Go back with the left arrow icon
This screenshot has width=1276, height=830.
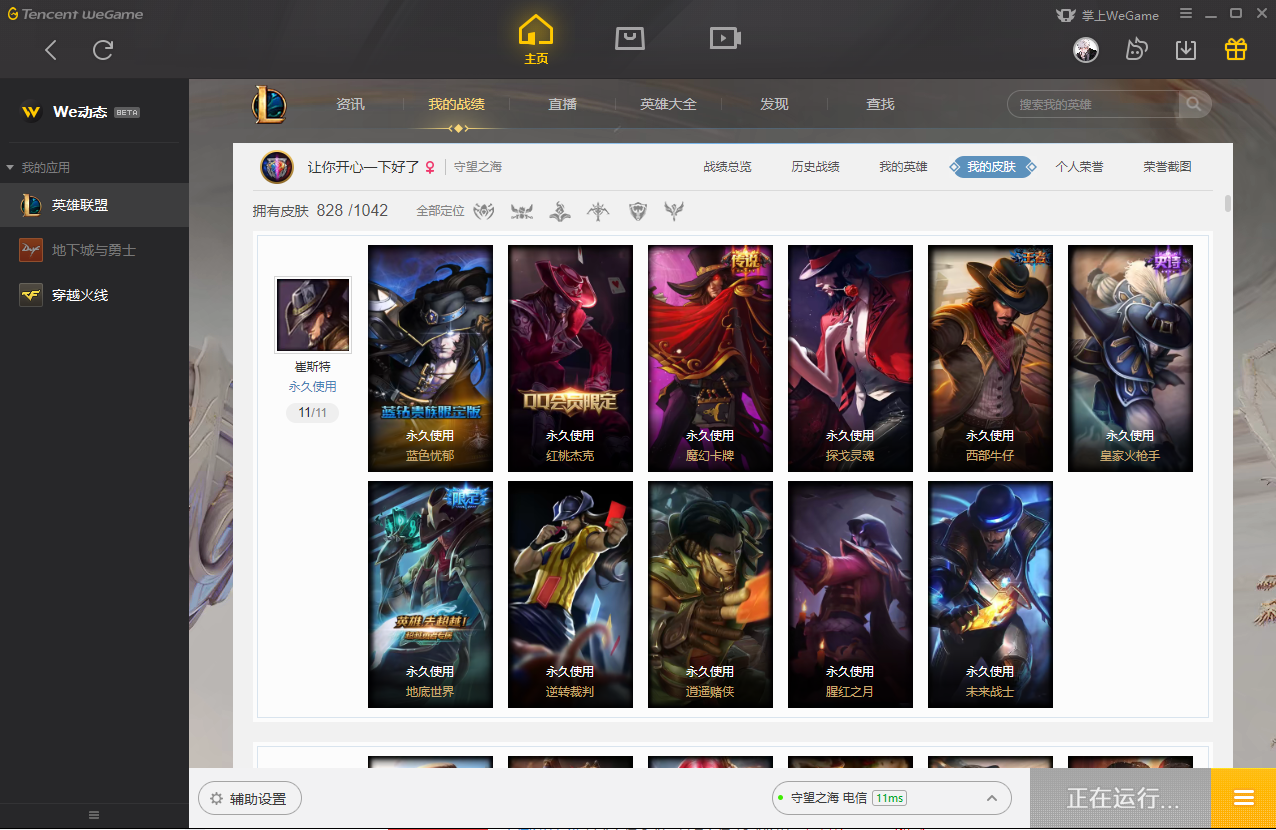coord(51,50)
